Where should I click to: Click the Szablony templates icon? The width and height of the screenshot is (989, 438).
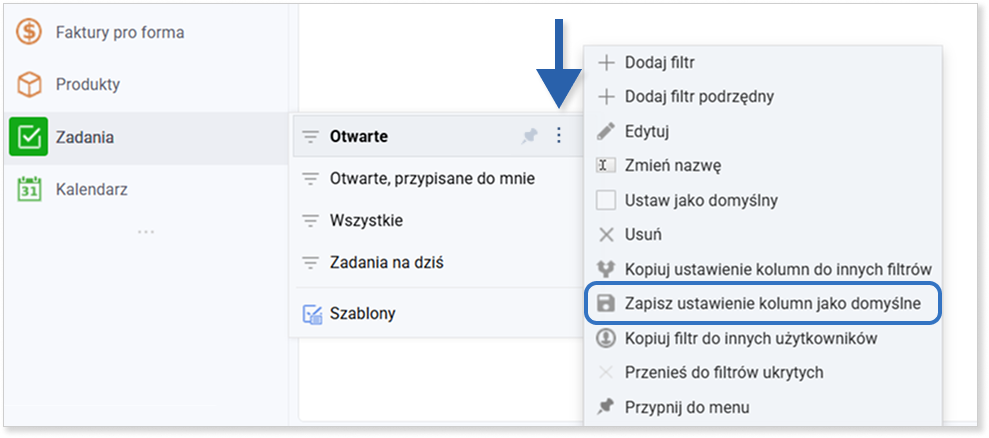(x=312, y=313)
